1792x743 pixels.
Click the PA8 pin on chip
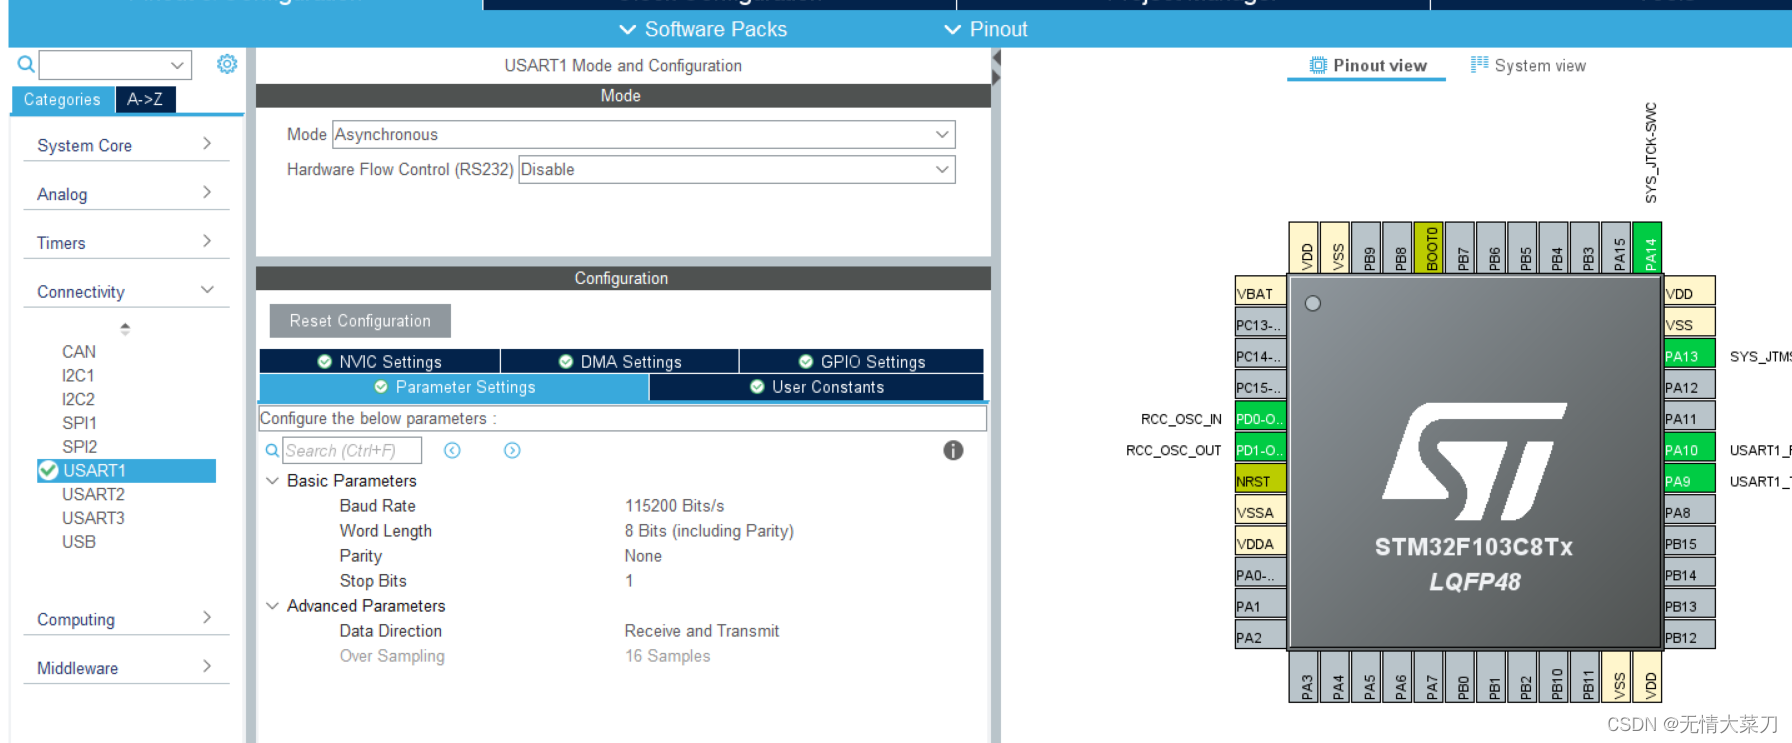pyautogui.click(x=1689, y=512)
